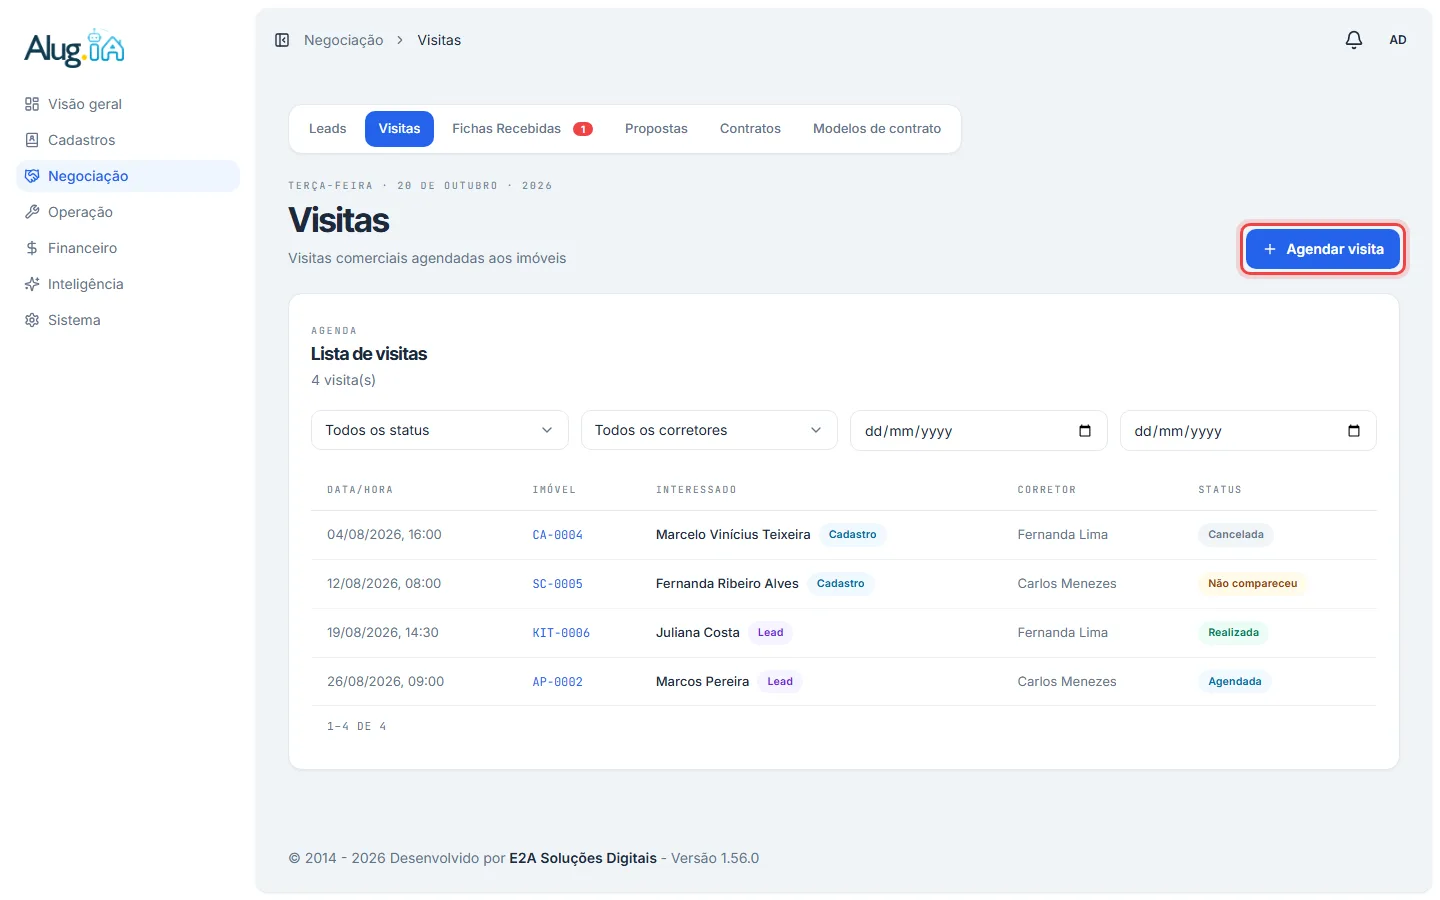Open the Modelos de contrato tab
1440x900 pixels.
point(877,129)
